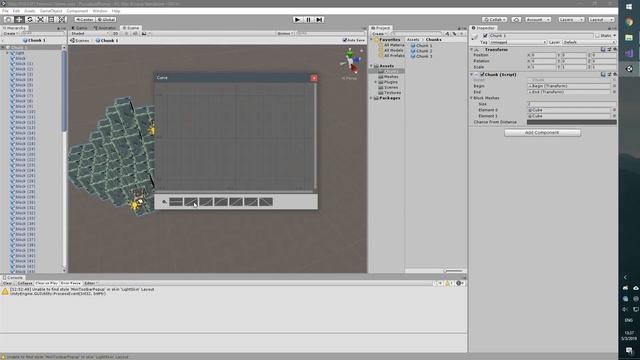Click the scene orientation gizmo

[351, 61]
